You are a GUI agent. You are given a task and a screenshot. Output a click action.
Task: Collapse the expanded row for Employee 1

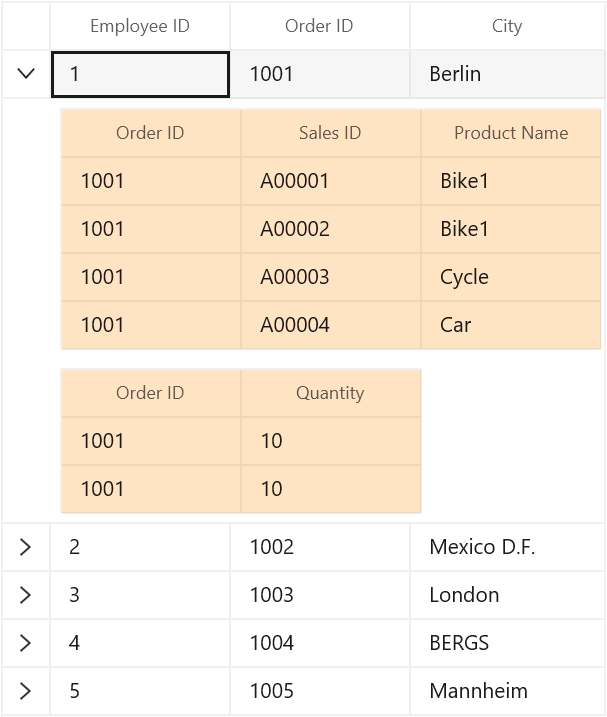pos(26,74)
